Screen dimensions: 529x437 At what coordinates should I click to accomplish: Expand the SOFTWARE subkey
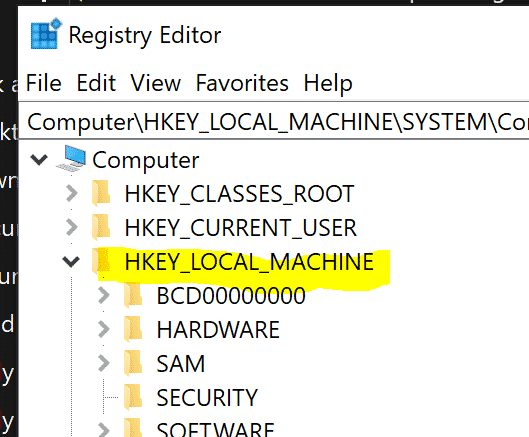pyautogui.click(x=104, y=430)
